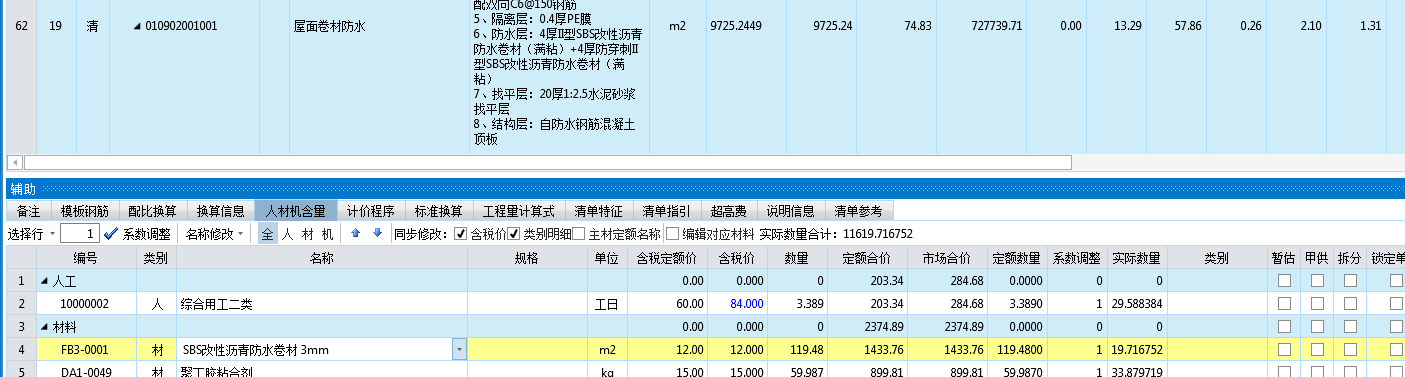Select the FB3-0001 code cell

click(x=85, y=349)
